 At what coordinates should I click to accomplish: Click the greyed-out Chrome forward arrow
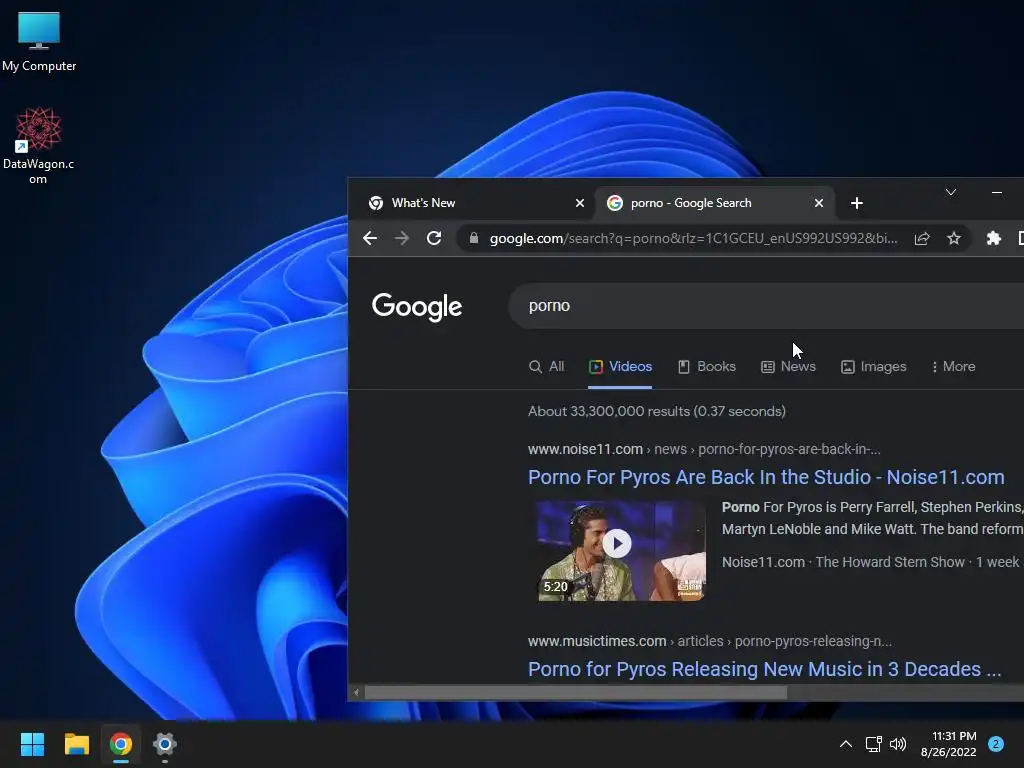pyautogui.click(x=402, y=238)
